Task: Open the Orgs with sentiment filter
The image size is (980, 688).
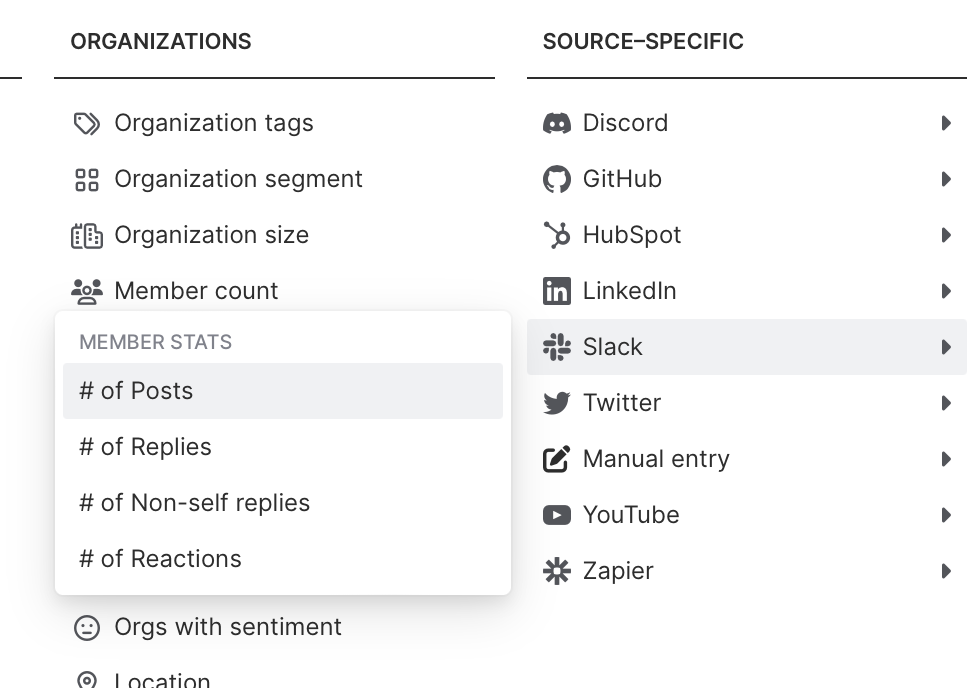Action: 228,627
